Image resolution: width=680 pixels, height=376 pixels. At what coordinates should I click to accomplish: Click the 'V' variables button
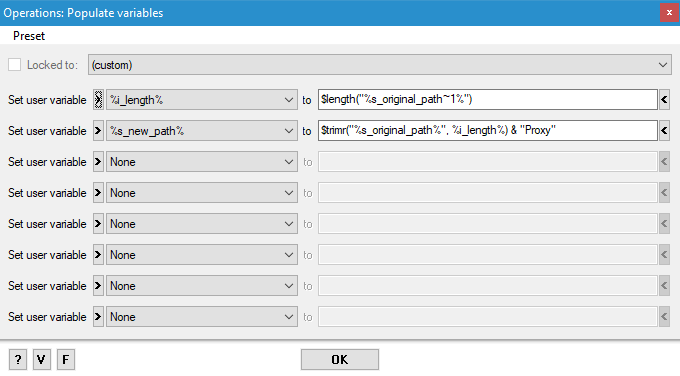pyautogui.click(x=41, y=360)
